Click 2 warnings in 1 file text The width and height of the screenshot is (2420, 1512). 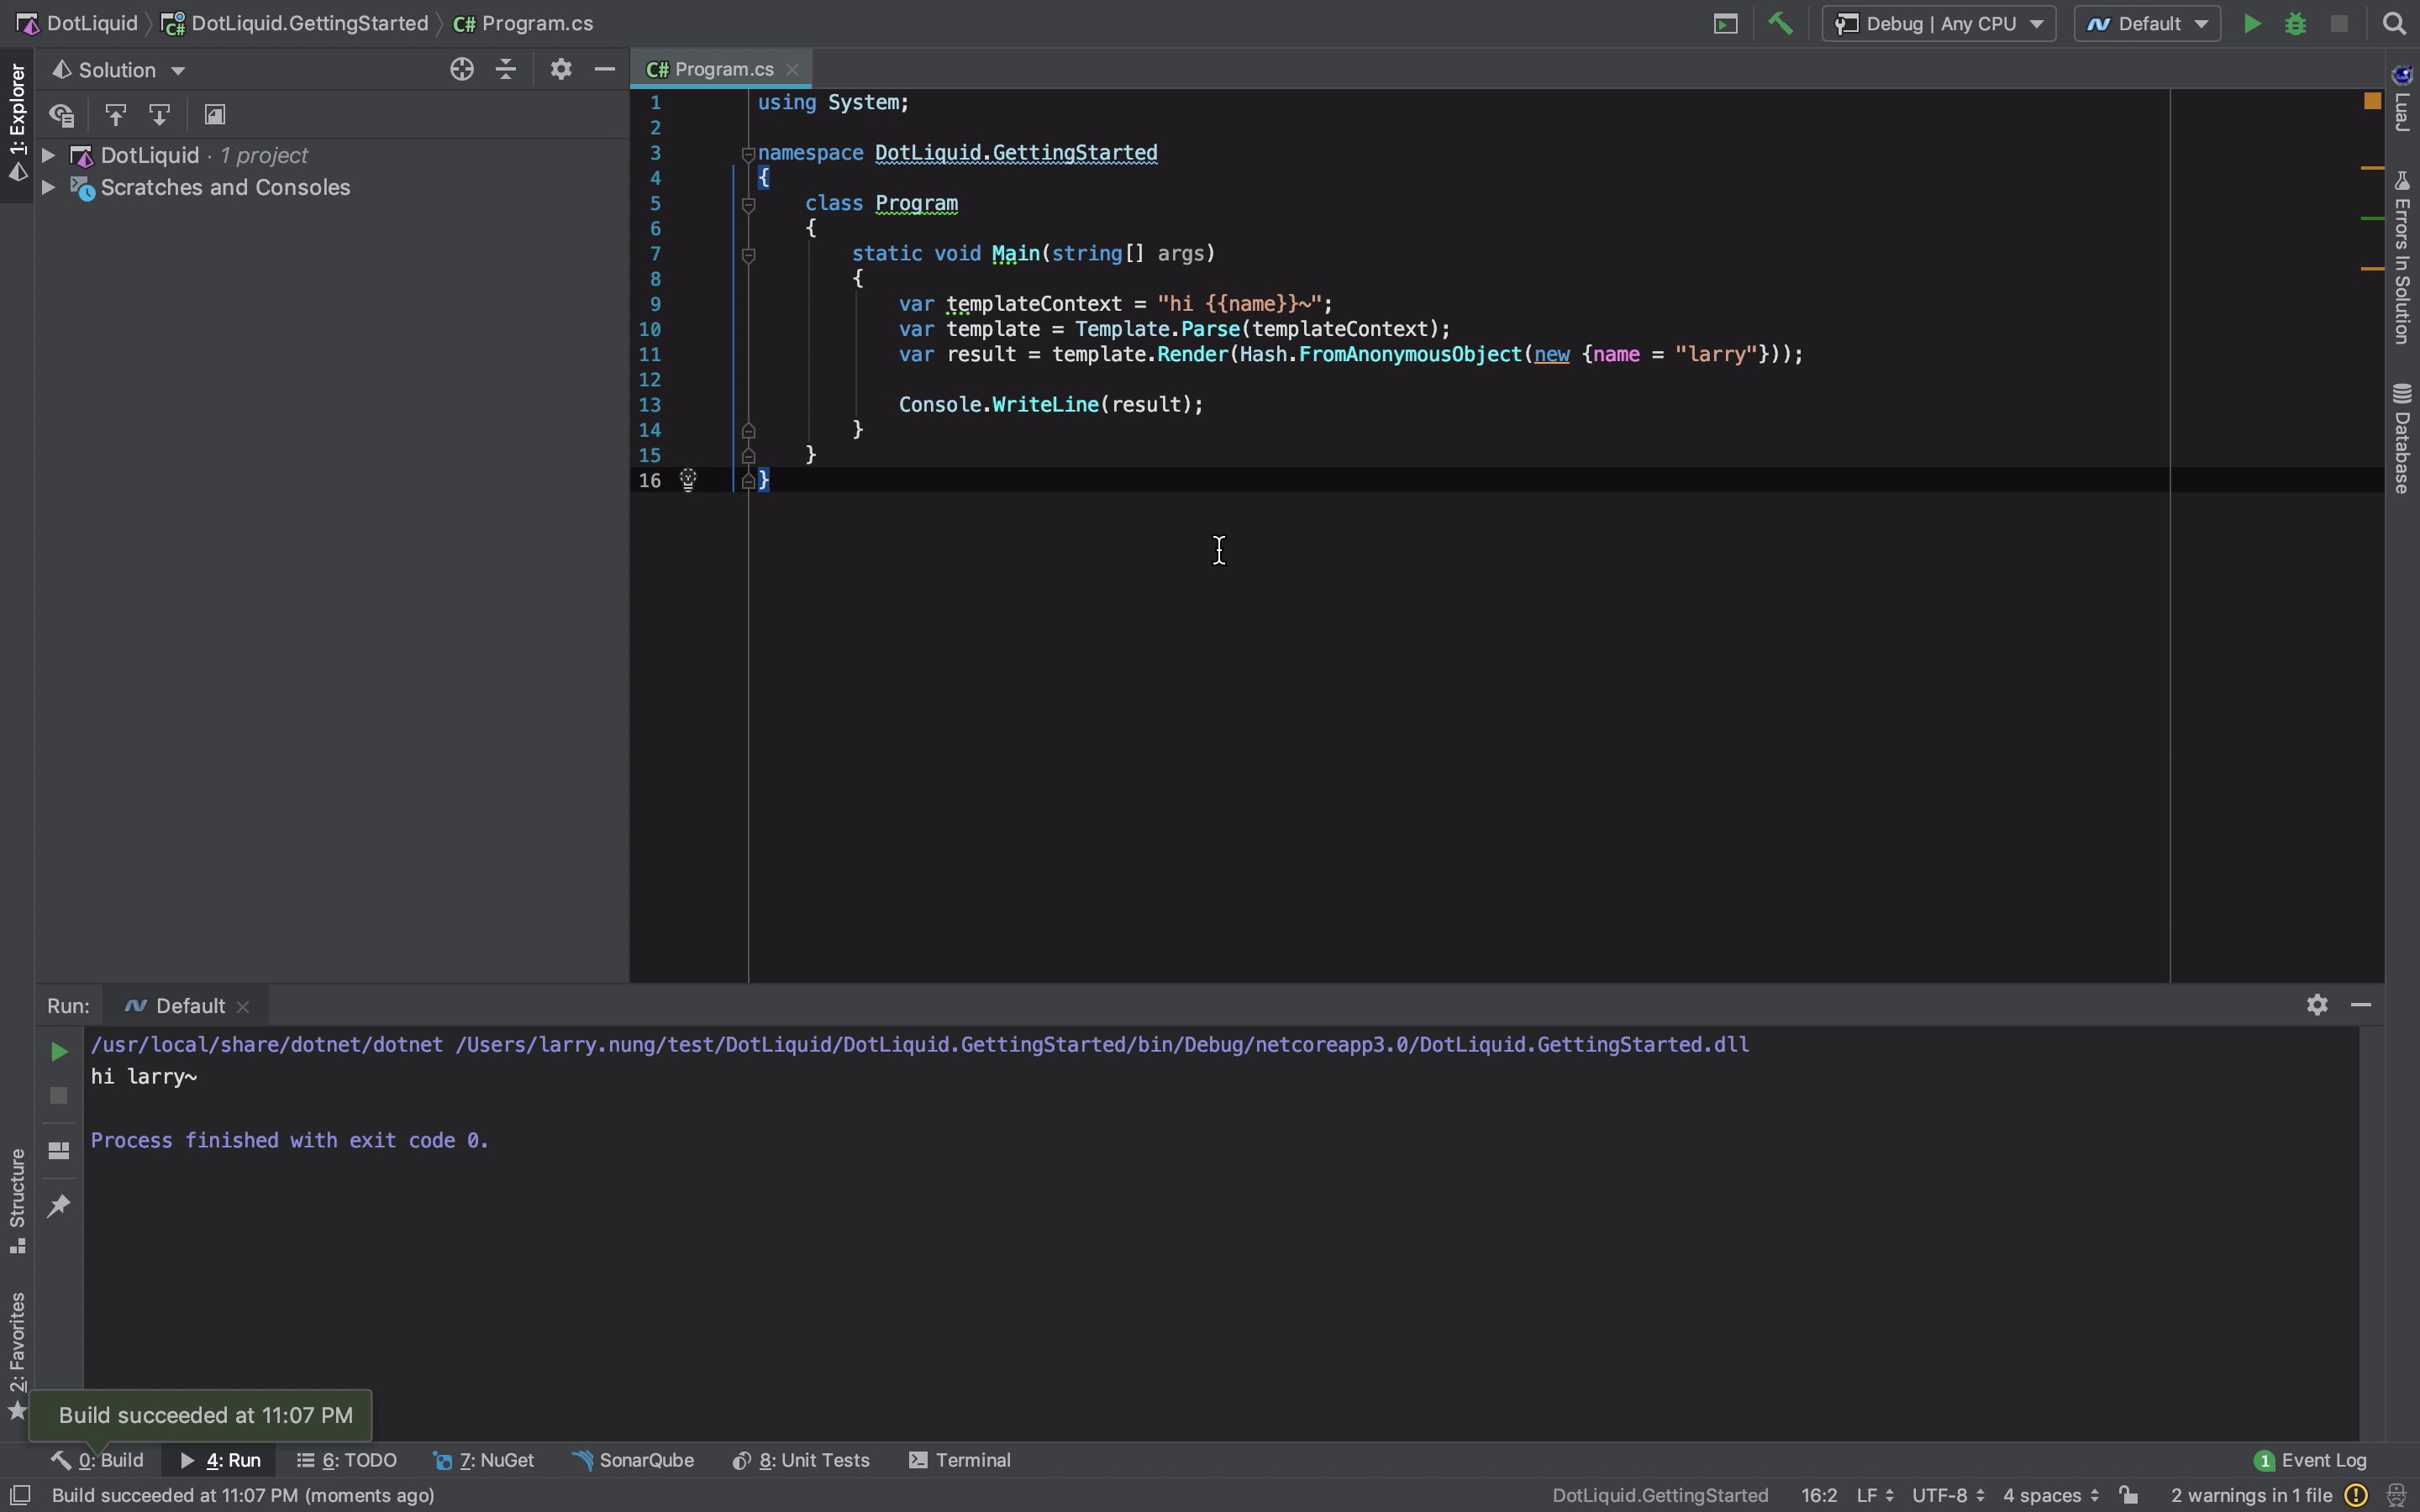point(2251,1495)
